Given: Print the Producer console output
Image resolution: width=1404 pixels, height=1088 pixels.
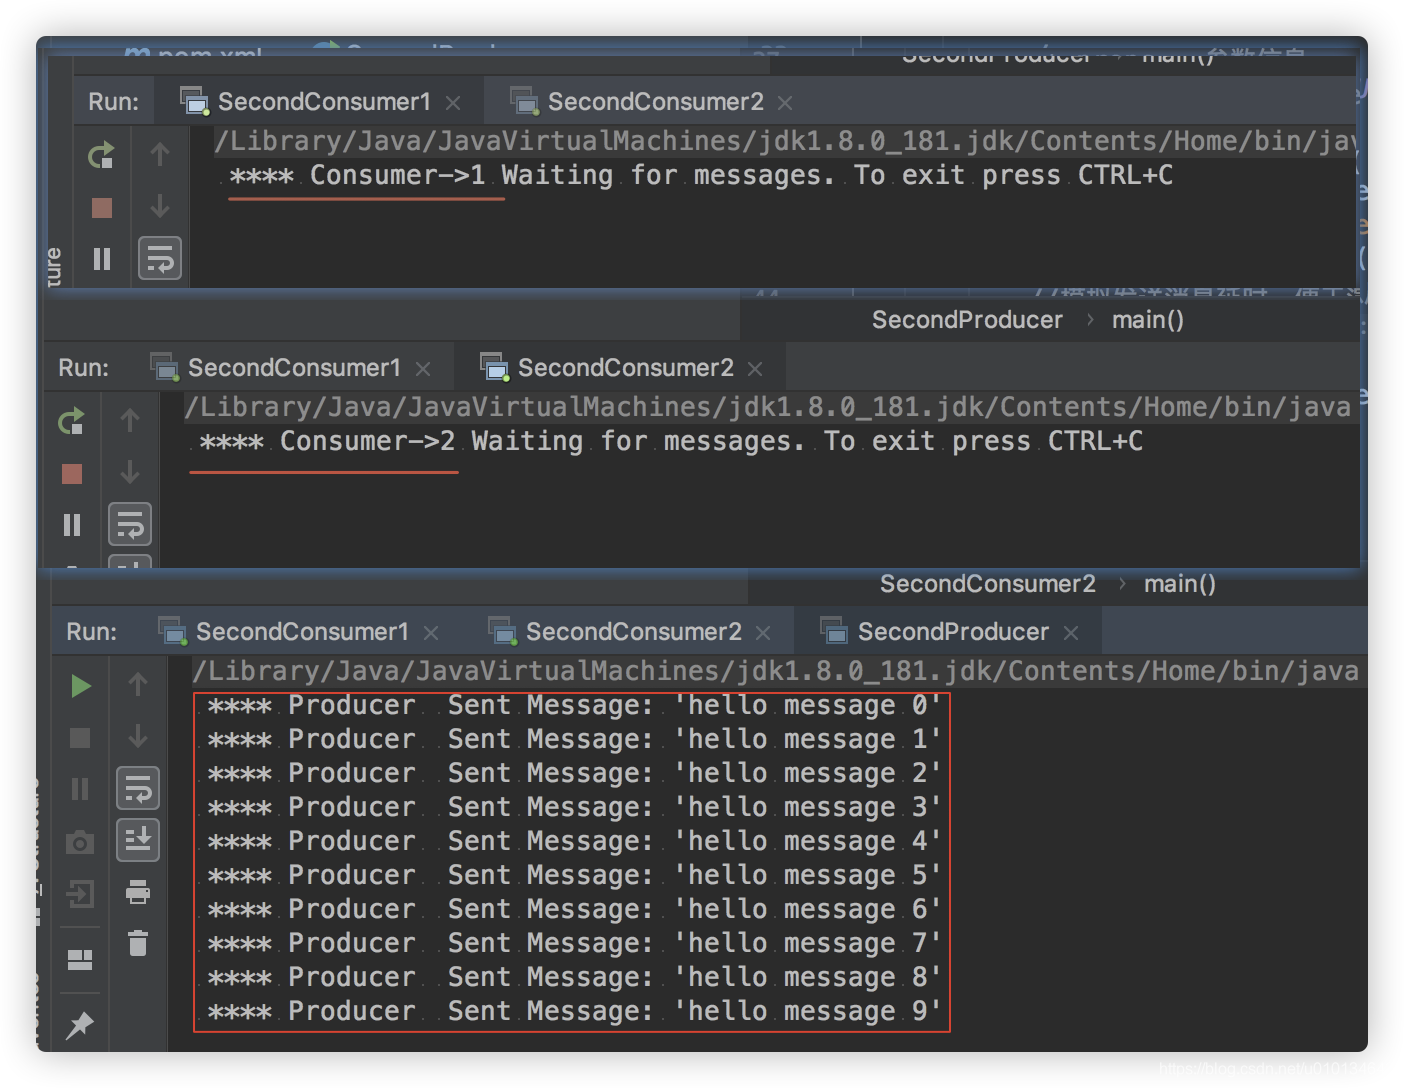Looking at the screenshot, I should click(x=138, y=892).
